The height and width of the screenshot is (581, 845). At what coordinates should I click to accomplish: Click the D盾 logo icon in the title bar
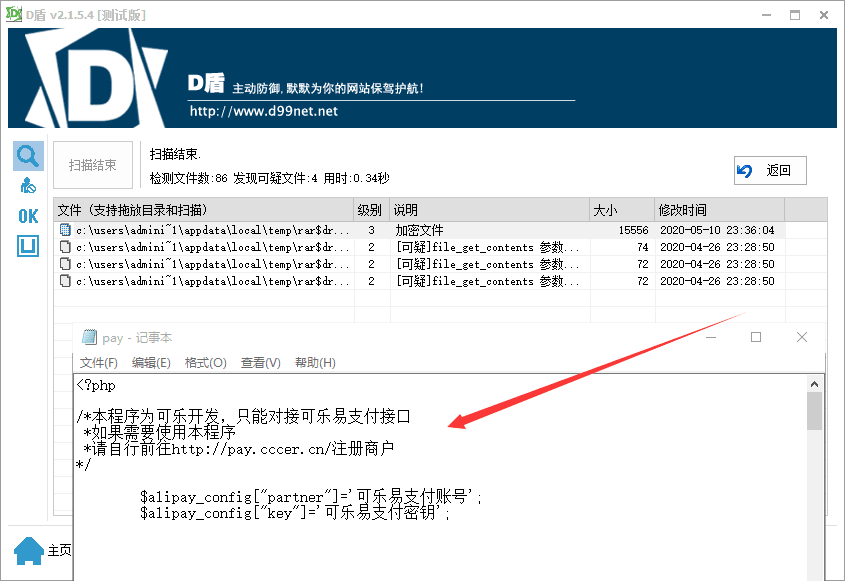[12, 14]
